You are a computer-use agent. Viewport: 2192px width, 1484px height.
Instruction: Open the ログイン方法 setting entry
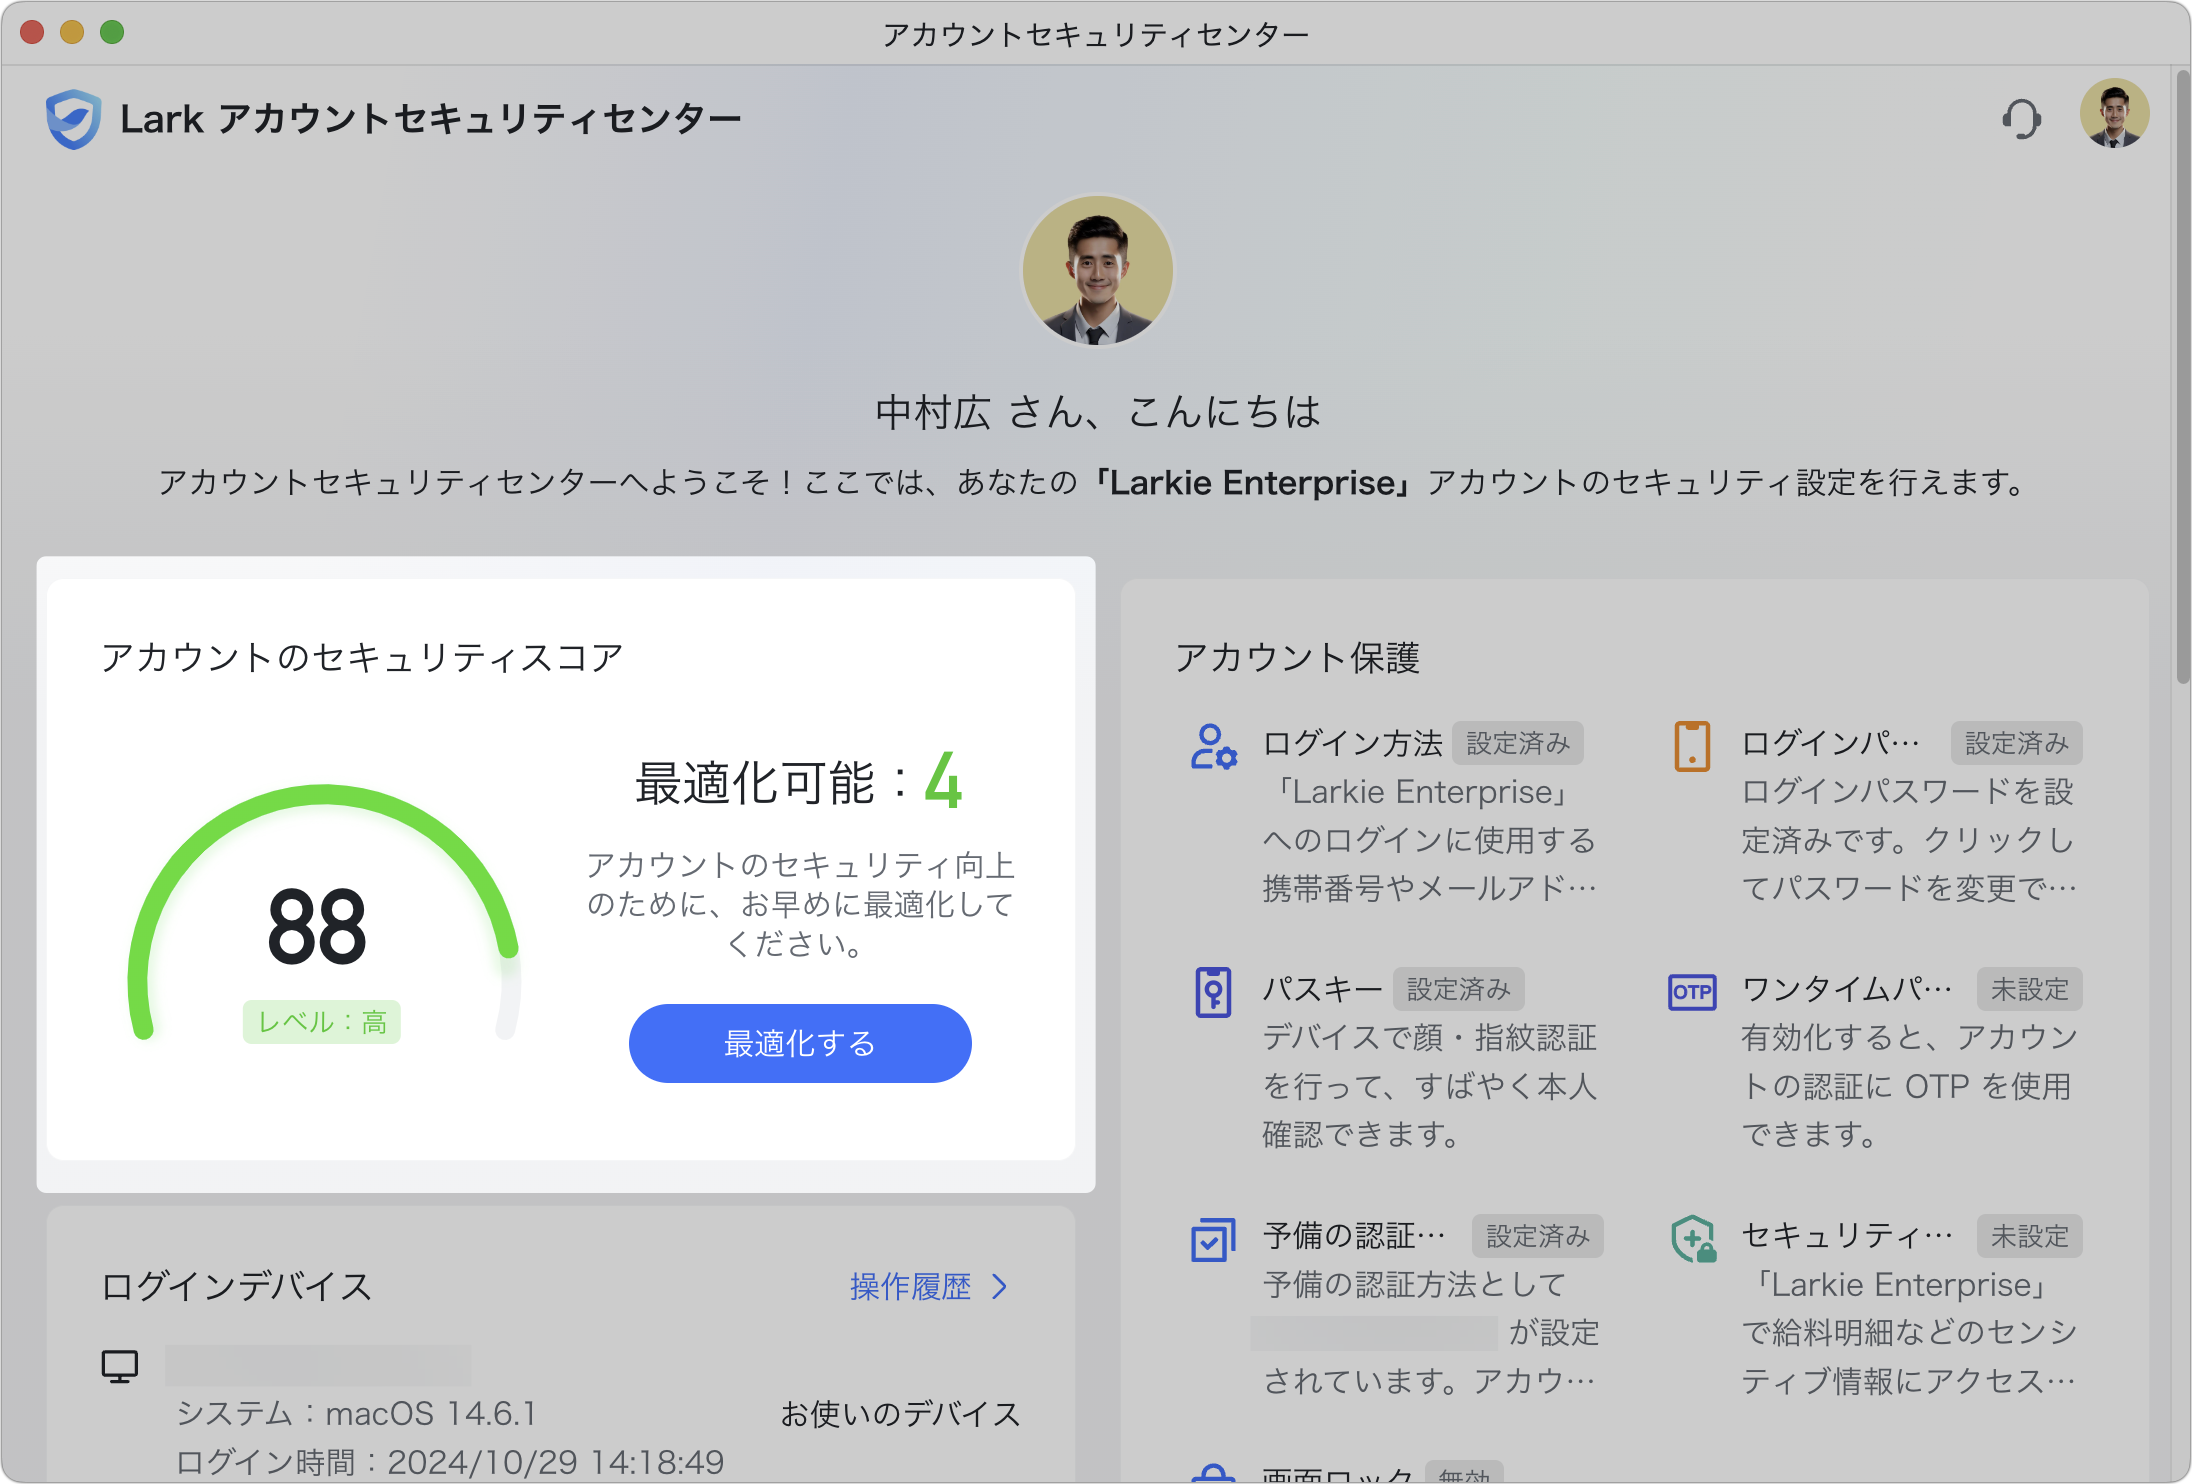pos(1352,743)
